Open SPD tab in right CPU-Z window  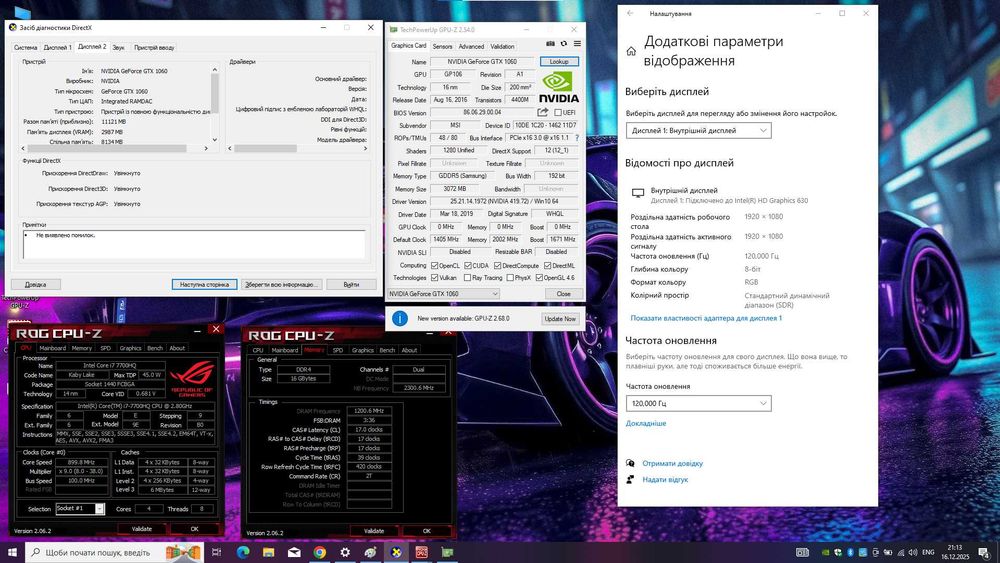click(337, 350)
